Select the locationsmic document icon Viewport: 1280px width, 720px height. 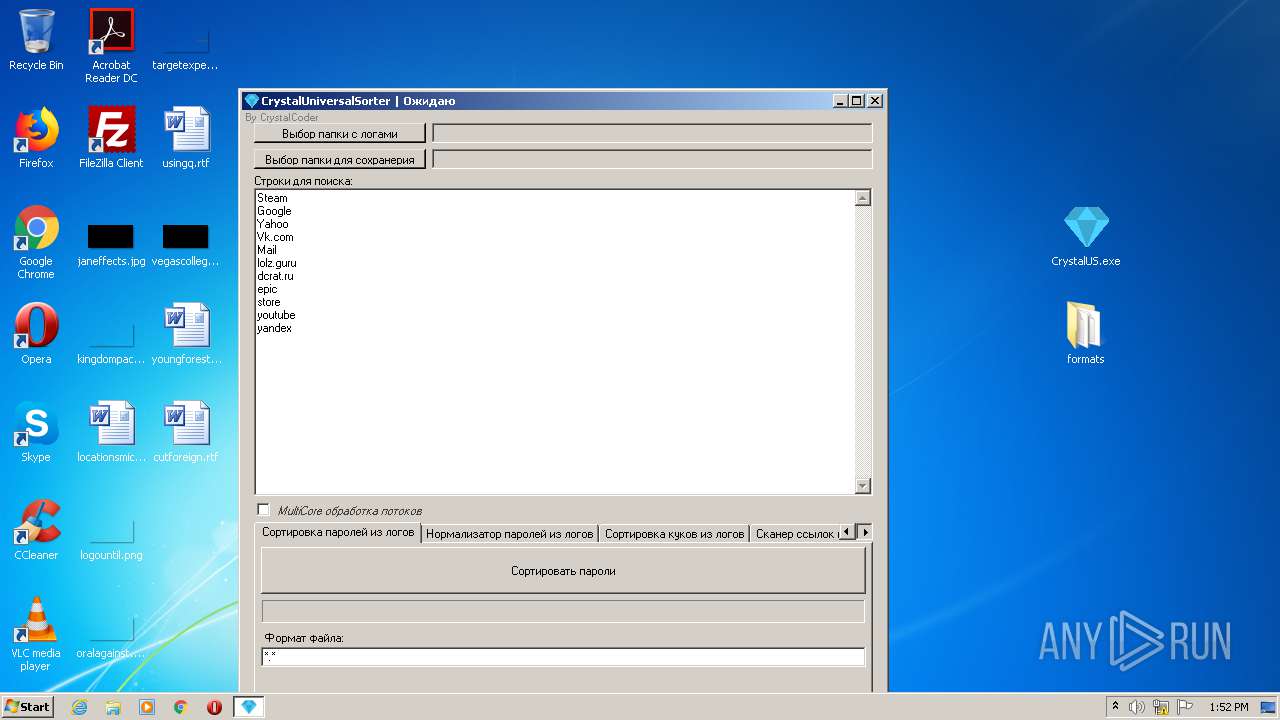coord(111,432)
